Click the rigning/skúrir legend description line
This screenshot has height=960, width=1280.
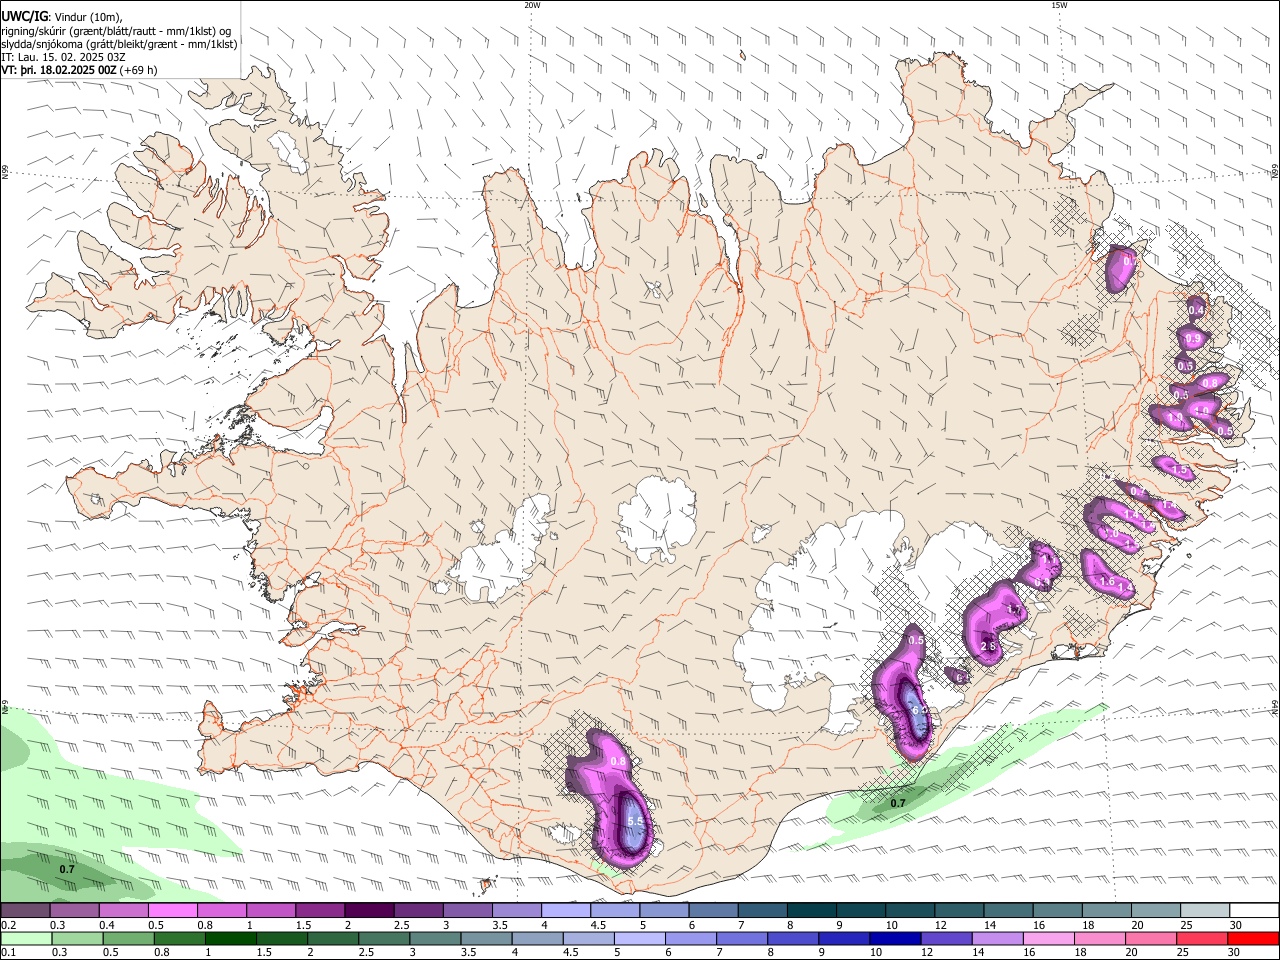(116, 31)
